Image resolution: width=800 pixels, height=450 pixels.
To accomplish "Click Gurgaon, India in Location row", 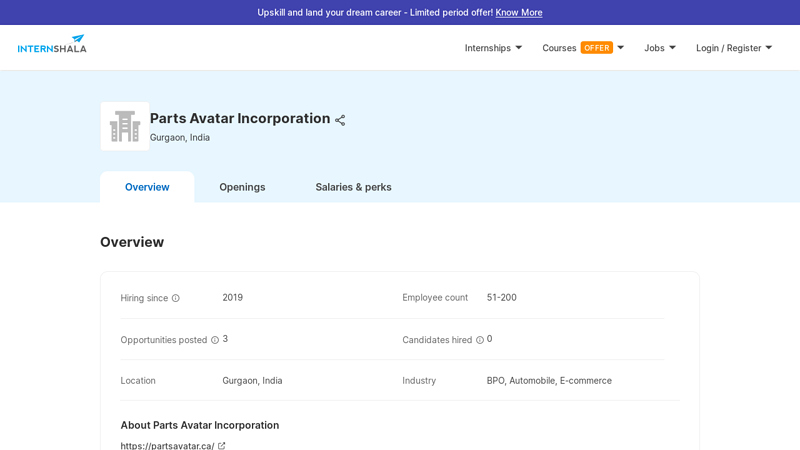I will pyautogui.click(x=252, y=381).
